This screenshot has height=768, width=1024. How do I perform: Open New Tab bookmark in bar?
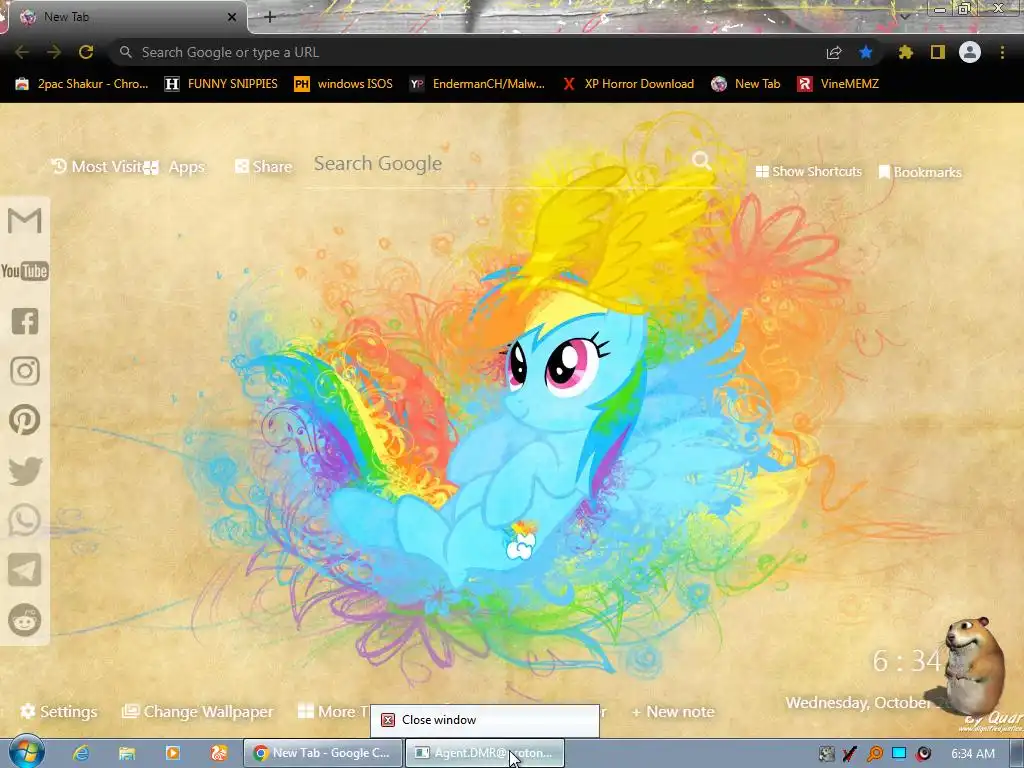pos(746,84)
